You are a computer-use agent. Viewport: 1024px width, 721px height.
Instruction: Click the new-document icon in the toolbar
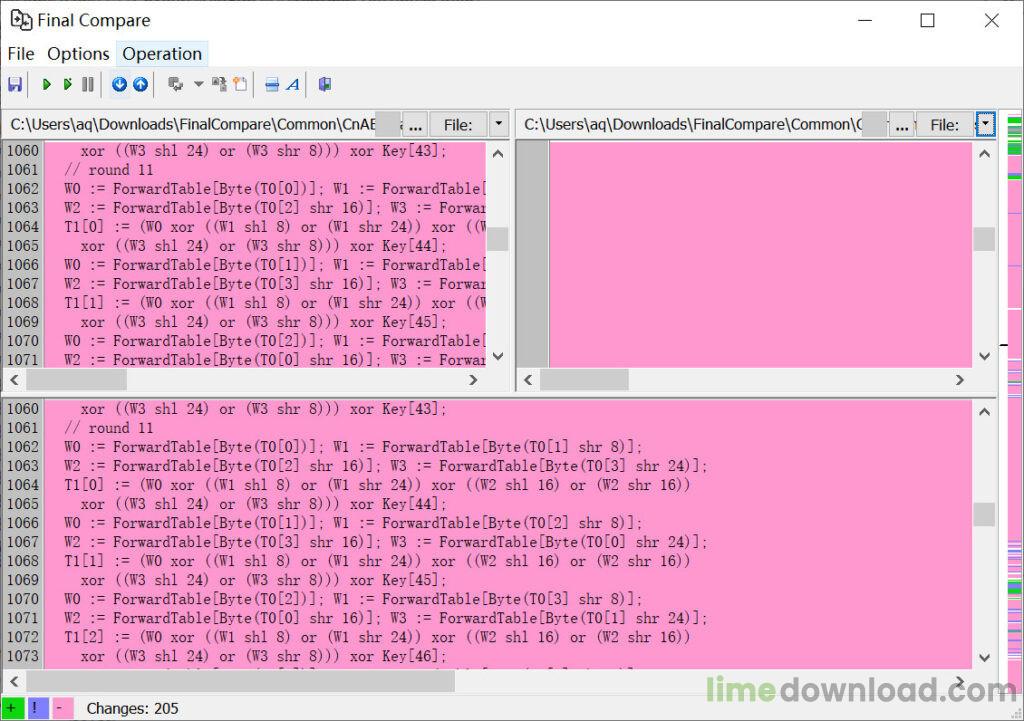pyautogui.click(x=240, y=85)
